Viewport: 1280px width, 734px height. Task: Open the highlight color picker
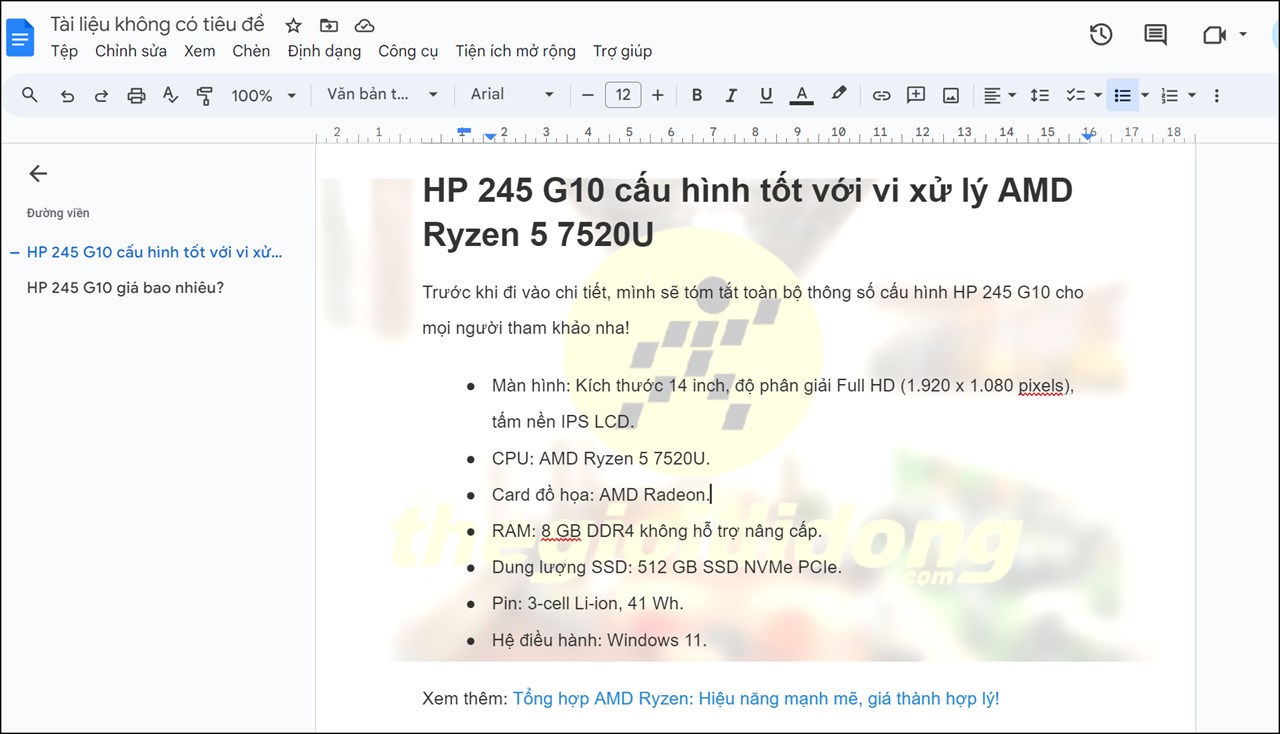point(838,95)
